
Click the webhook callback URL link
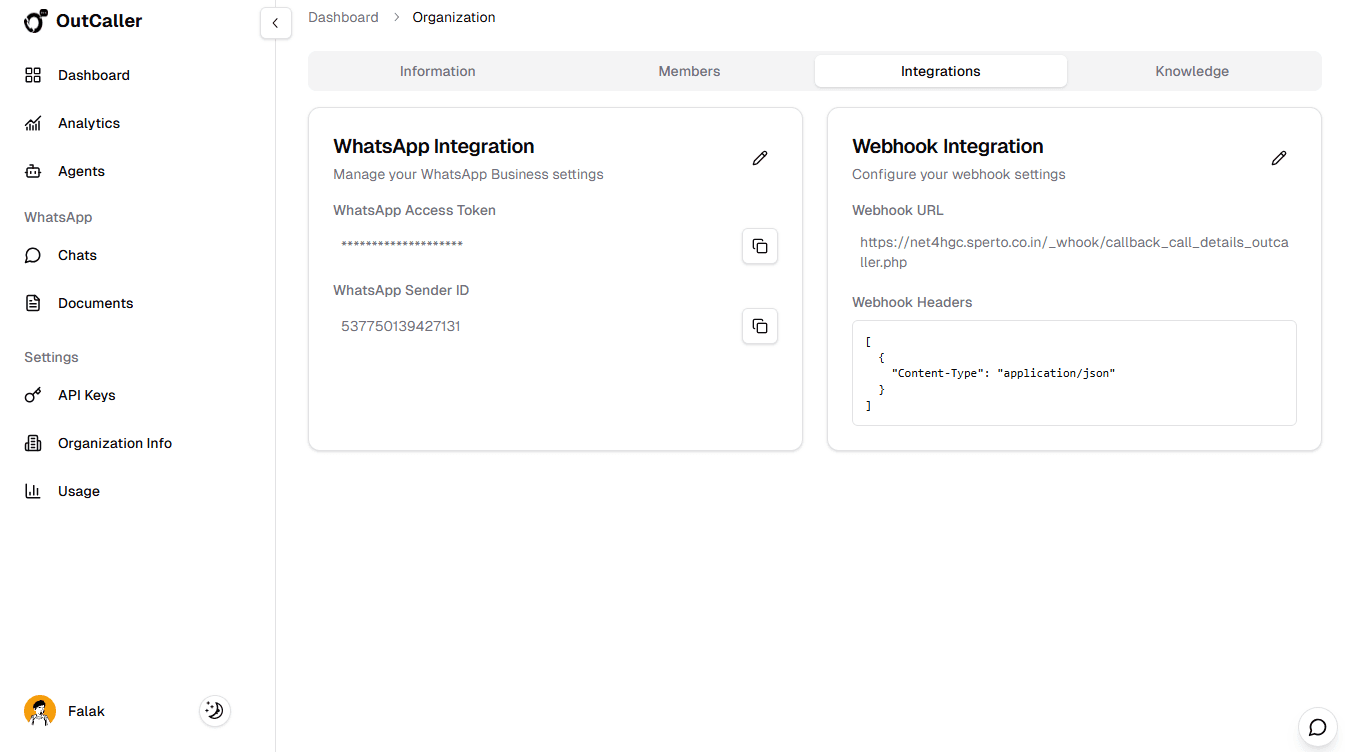click(x=1073, y=250)
